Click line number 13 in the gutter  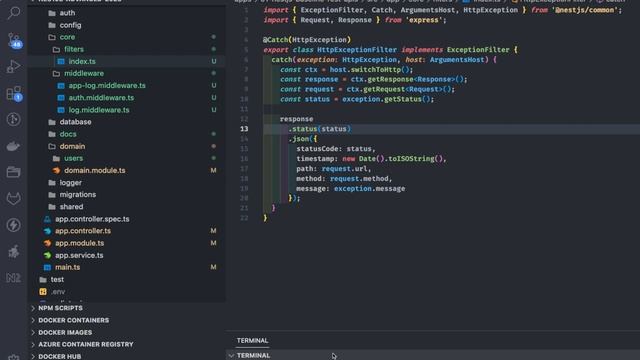point(244,129)
